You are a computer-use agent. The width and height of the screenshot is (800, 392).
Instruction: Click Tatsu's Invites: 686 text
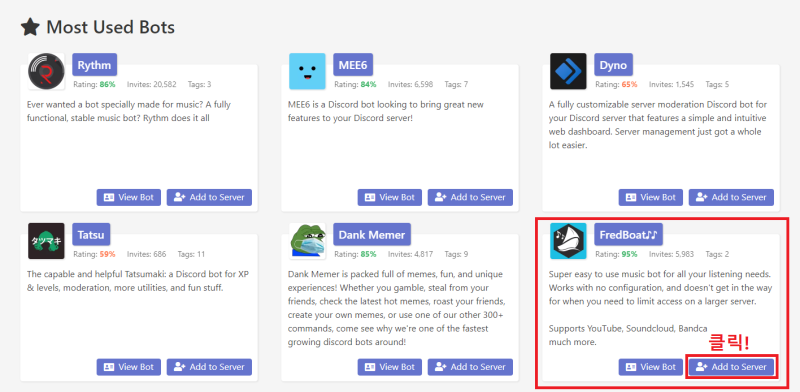click(146, 254)
